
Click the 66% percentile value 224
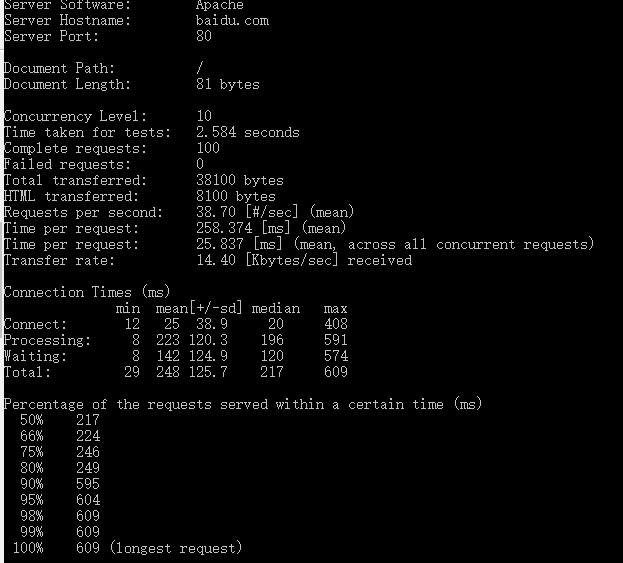[x=88, y=436]
